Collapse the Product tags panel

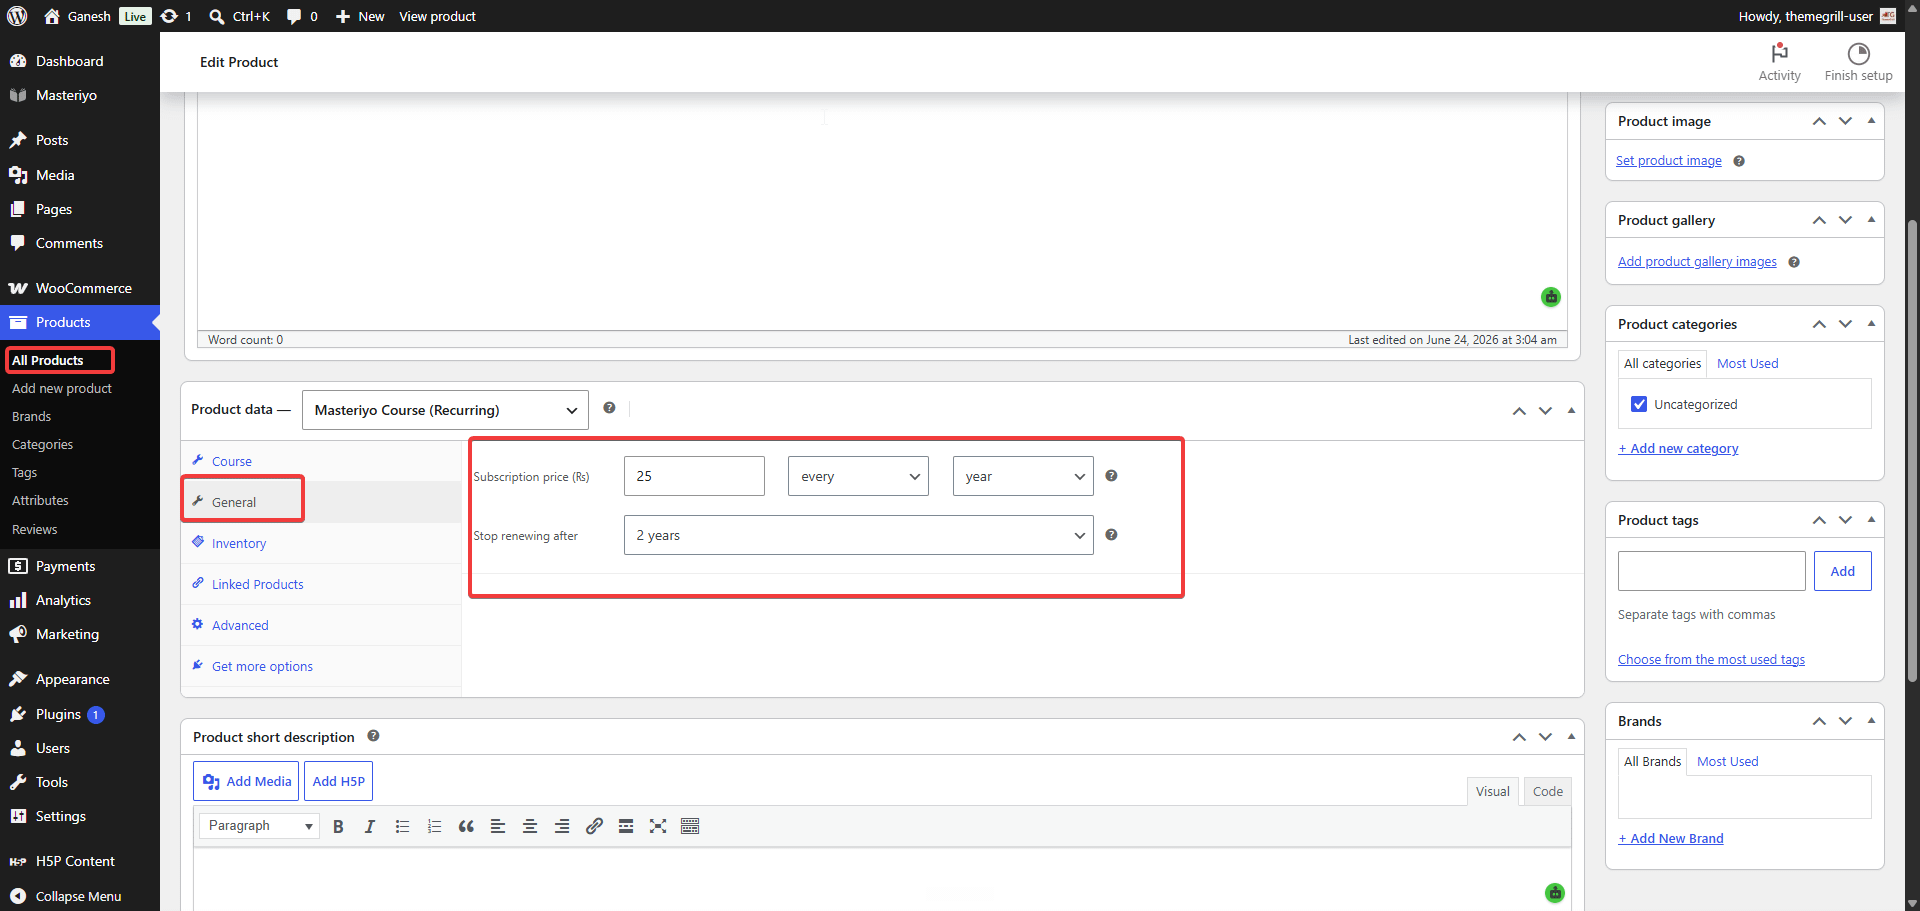(x=1871, y=520)
